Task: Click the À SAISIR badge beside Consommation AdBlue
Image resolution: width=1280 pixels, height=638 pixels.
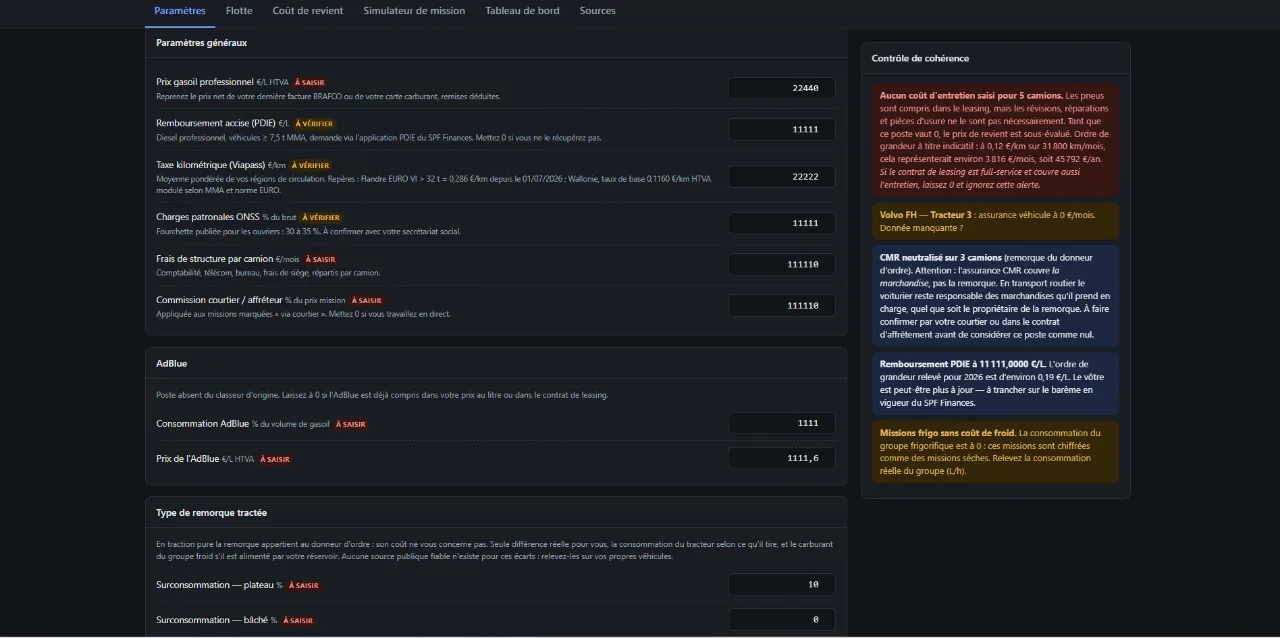Action: 351,424
